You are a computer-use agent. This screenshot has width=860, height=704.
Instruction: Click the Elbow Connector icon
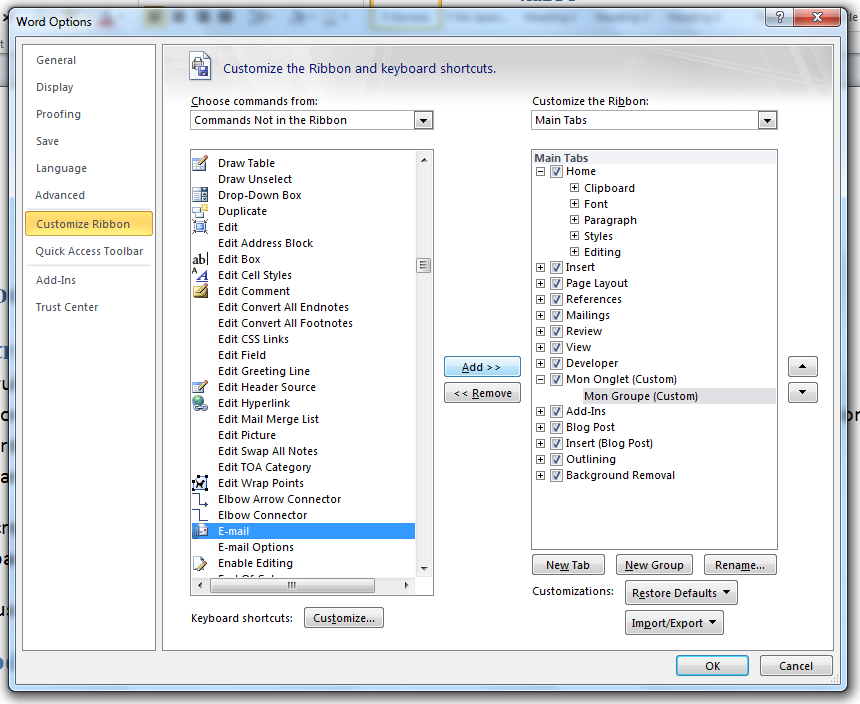click(x=200, y=515)
